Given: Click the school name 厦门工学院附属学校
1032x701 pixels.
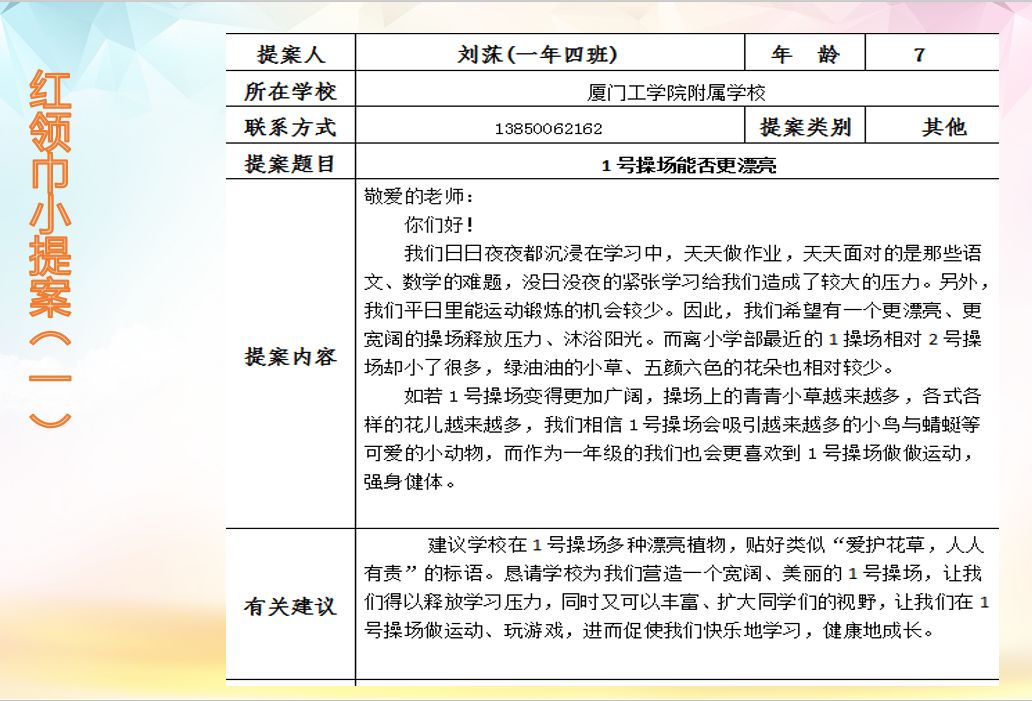Looking at the screenshot, I should click(676, 93).
